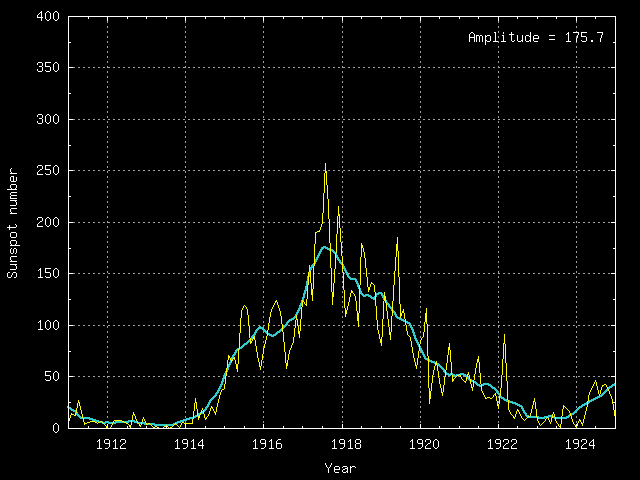Click the 400 y-axis tick label
This screenshot has width=640, height=480.
tap(49, 17)
